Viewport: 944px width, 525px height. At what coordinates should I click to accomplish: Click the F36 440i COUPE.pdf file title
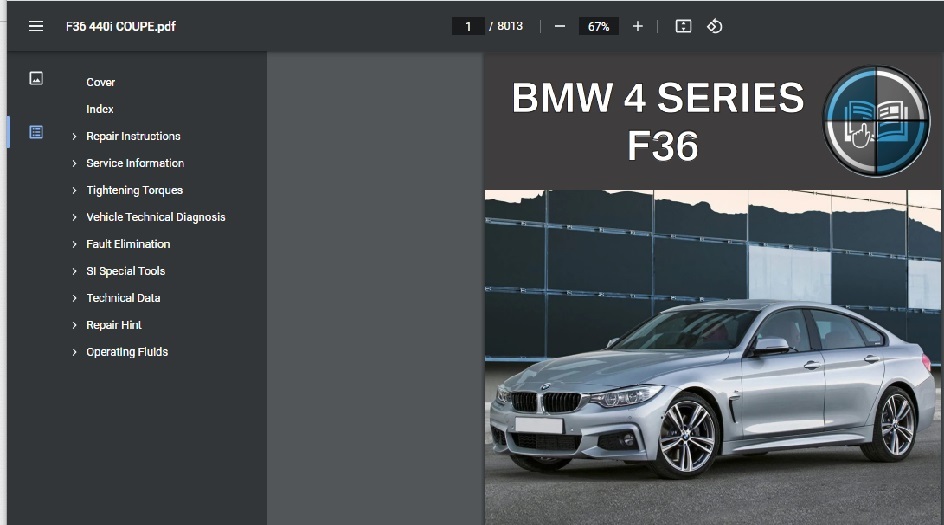coord(121,26)
